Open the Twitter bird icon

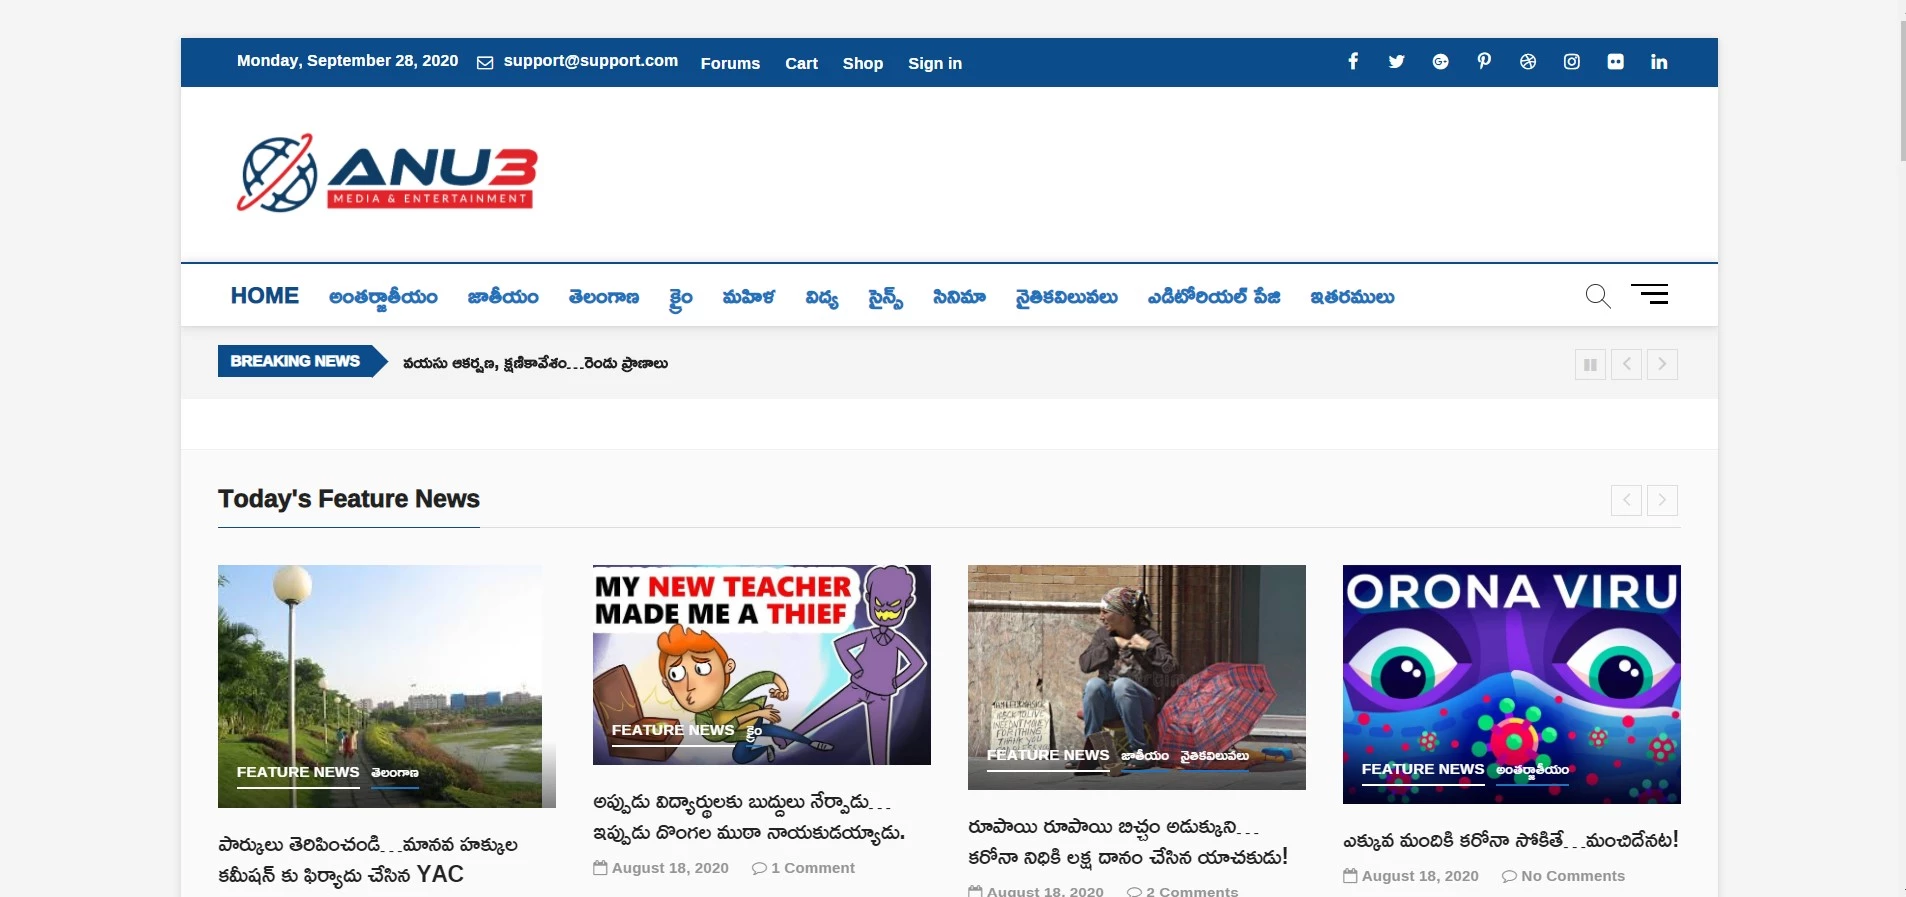pos(1397,62)
